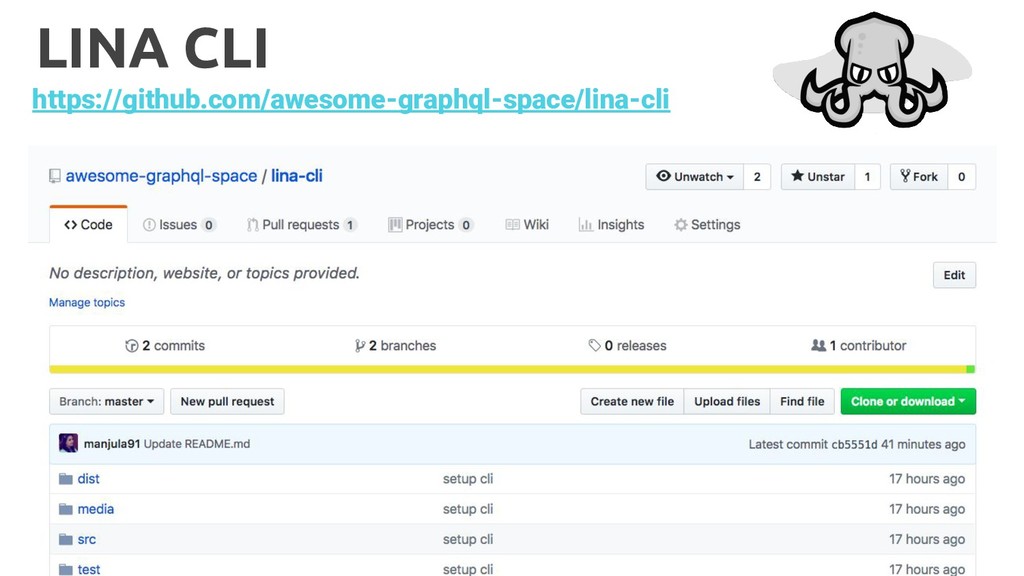Open Branch: master selector
The image size is (1024, 576).
pyautogui.click(x=106, y=402)
